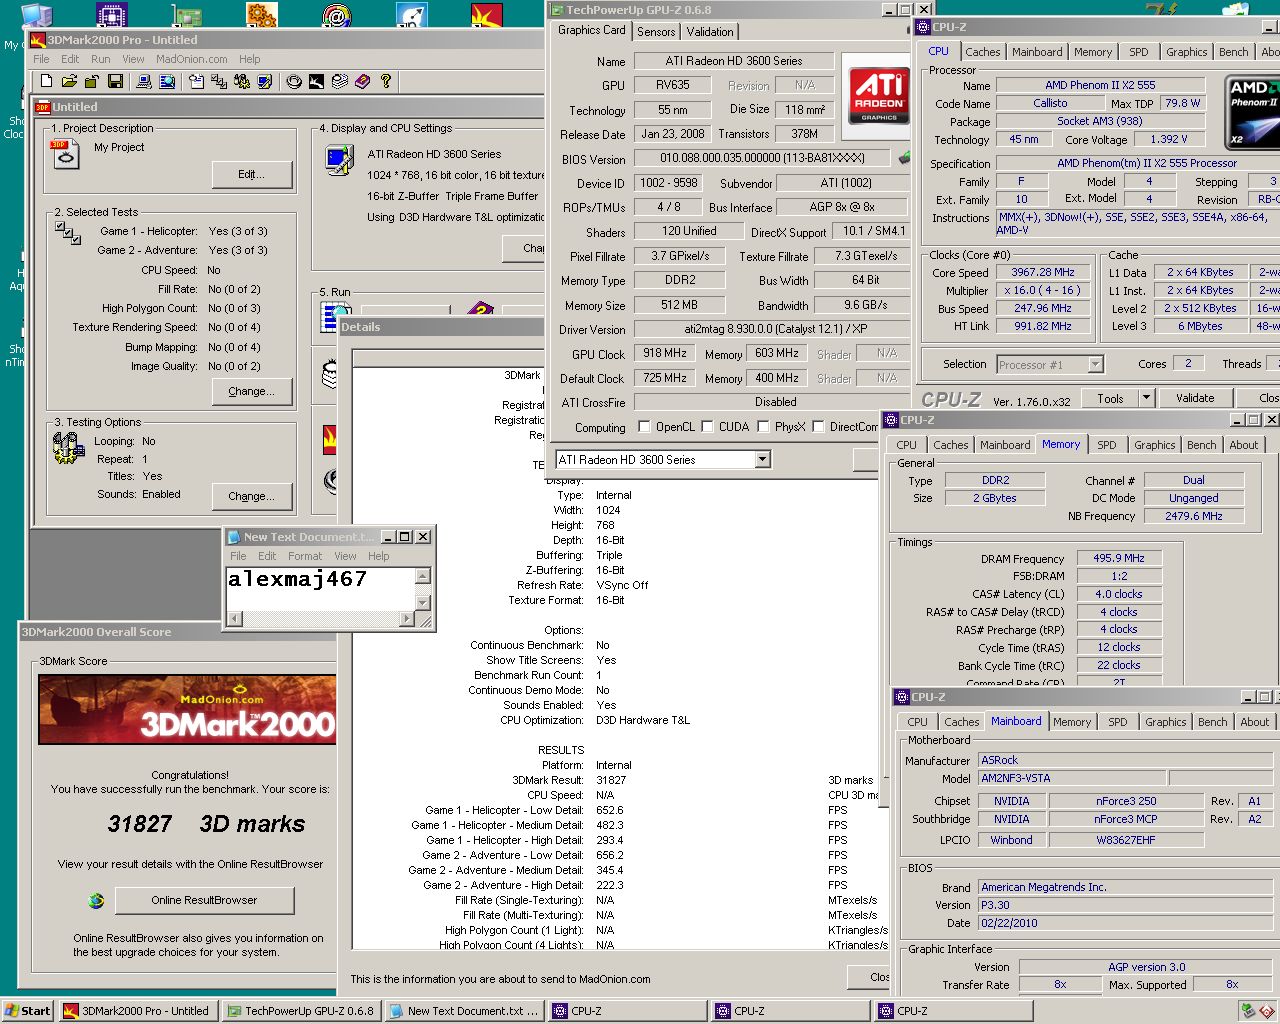Click the project description notepad icon in 3DMark2000 toolbar
Image resolution: width=1280 pixels, height=1024 pixels.
[196, 81]
